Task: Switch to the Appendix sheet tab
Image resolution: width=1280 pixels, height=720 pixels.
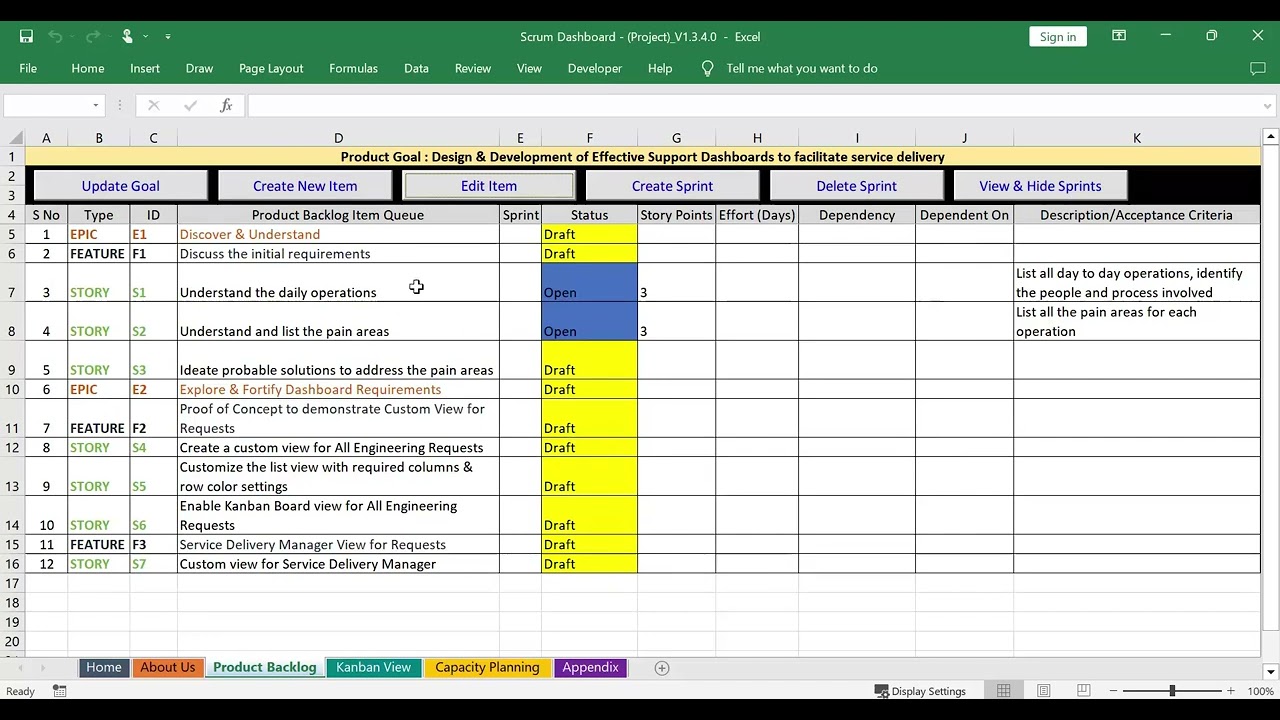Action: pyautogui.click(x=590, y=668)
